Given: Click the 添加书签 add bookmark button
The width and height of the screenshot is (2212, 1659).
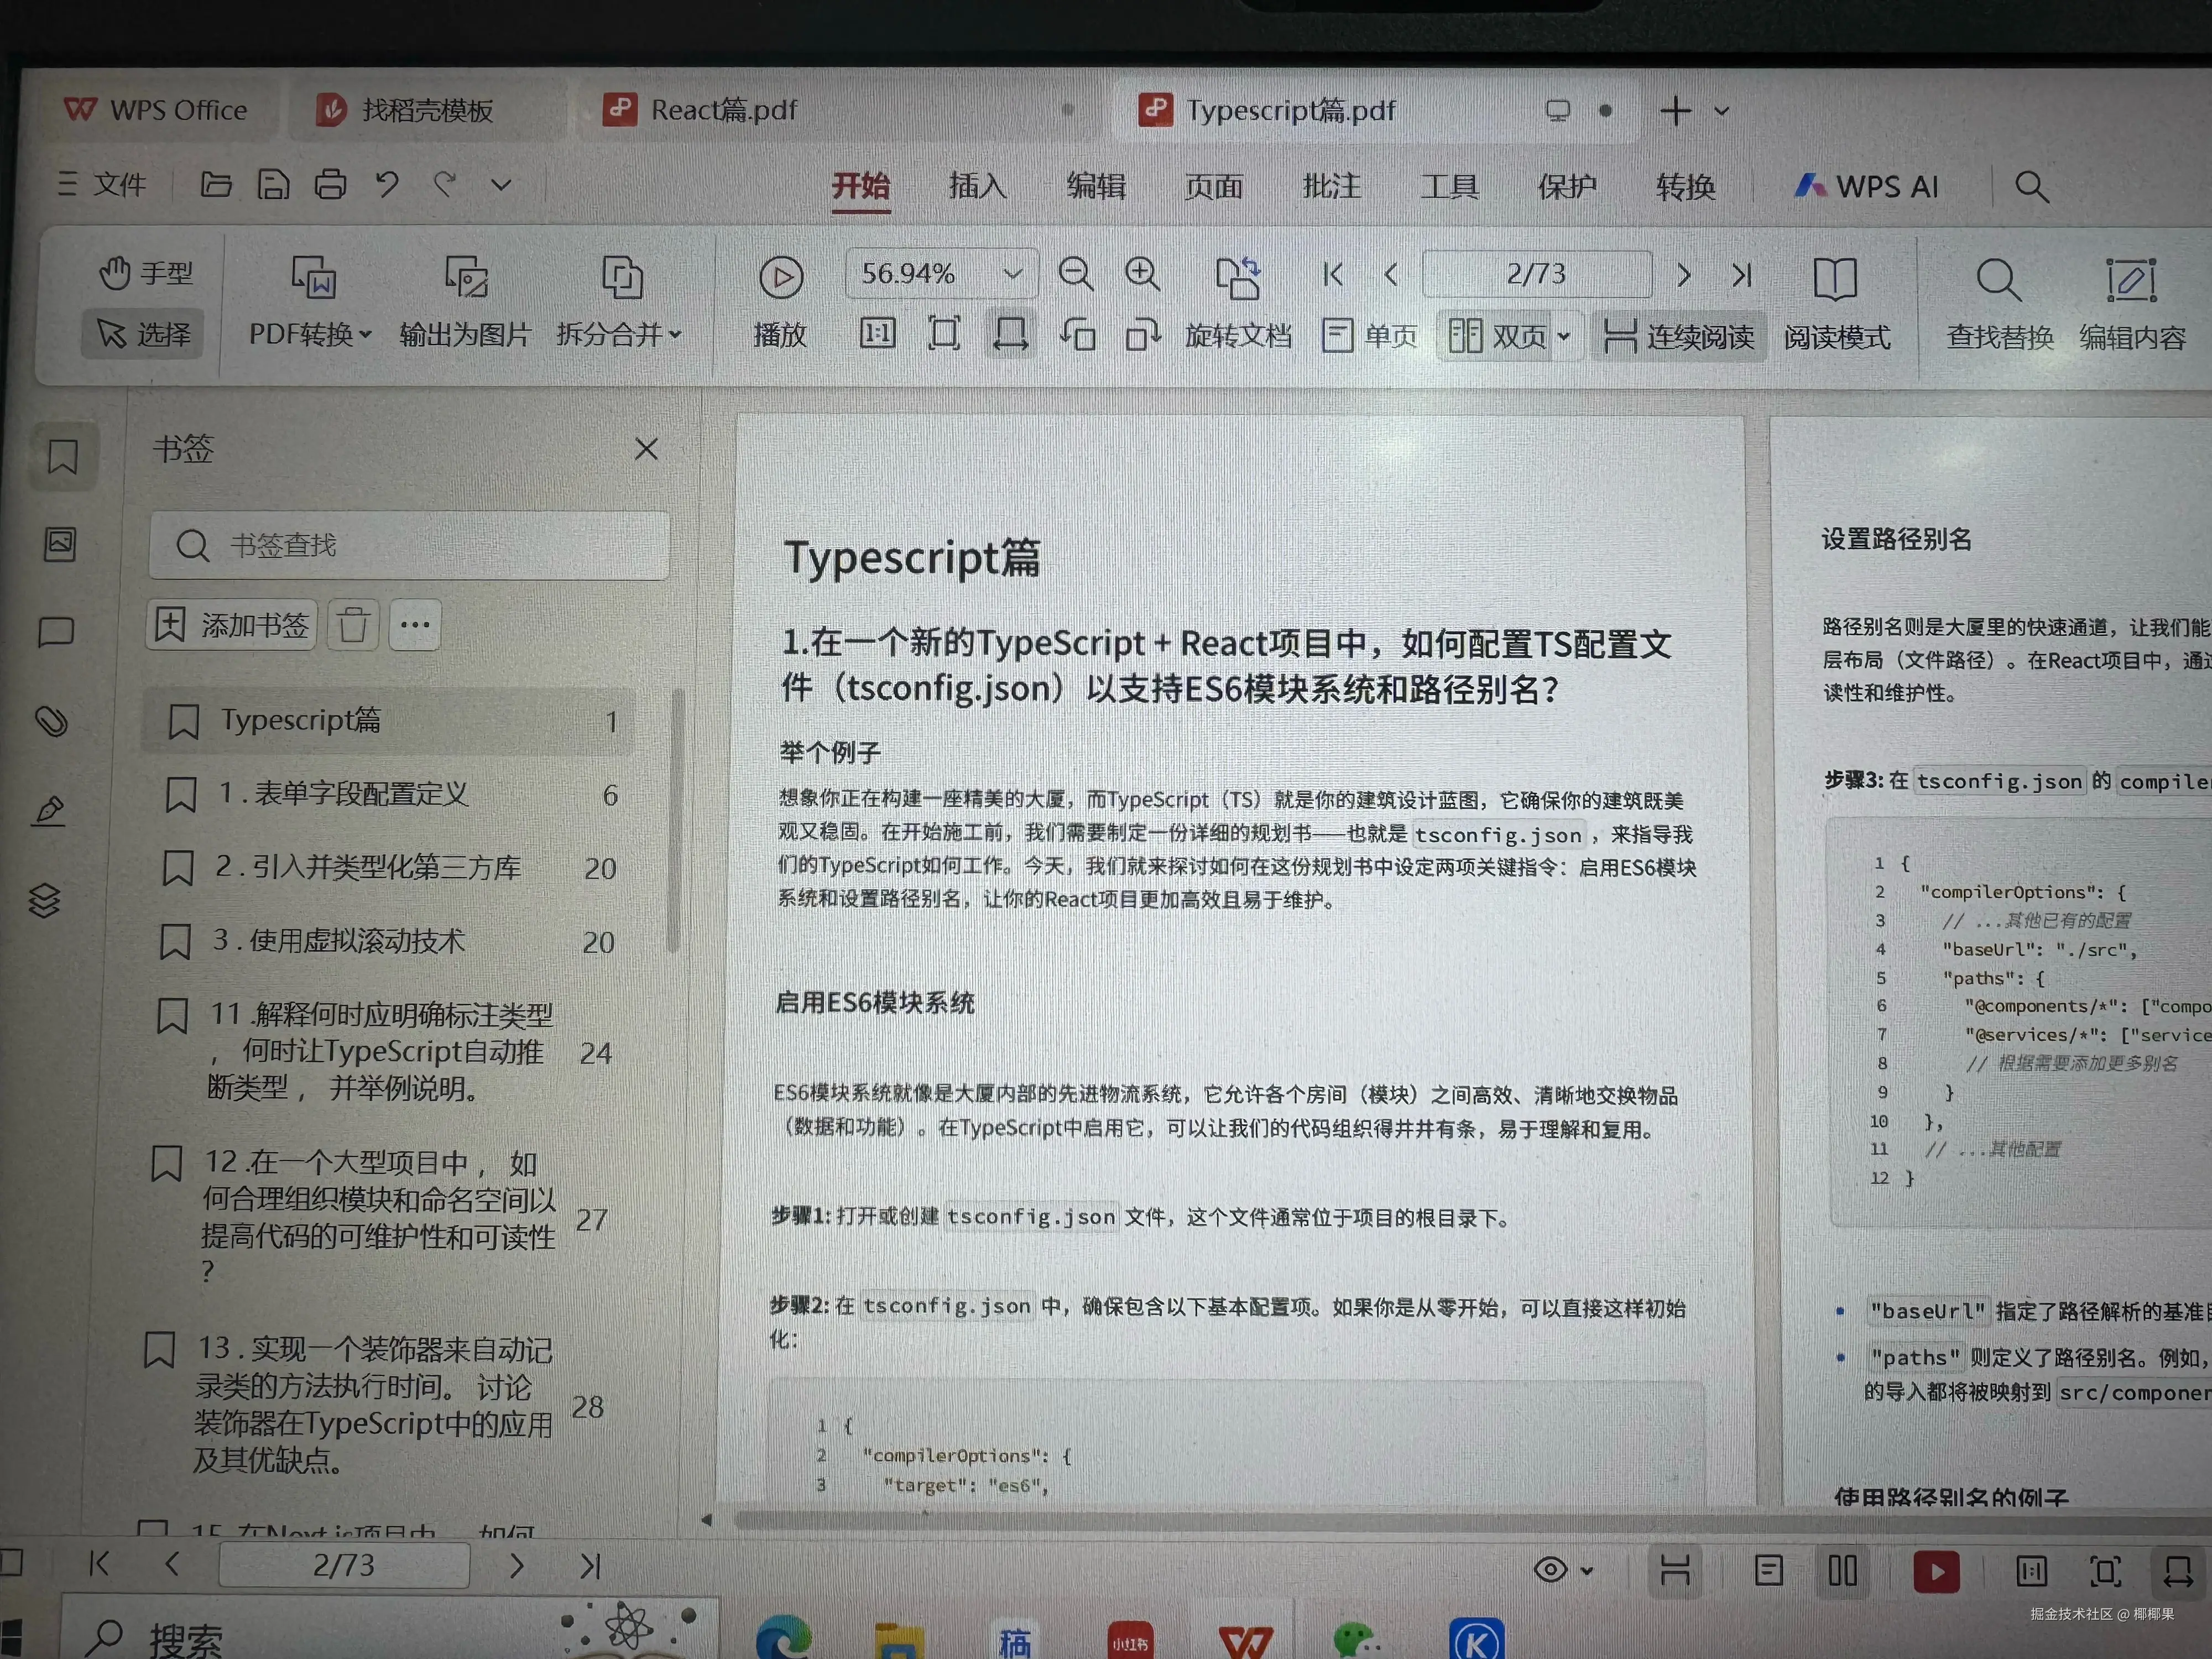Looking at the screenshot, I should pyautogui.click(x=230, y=624).
